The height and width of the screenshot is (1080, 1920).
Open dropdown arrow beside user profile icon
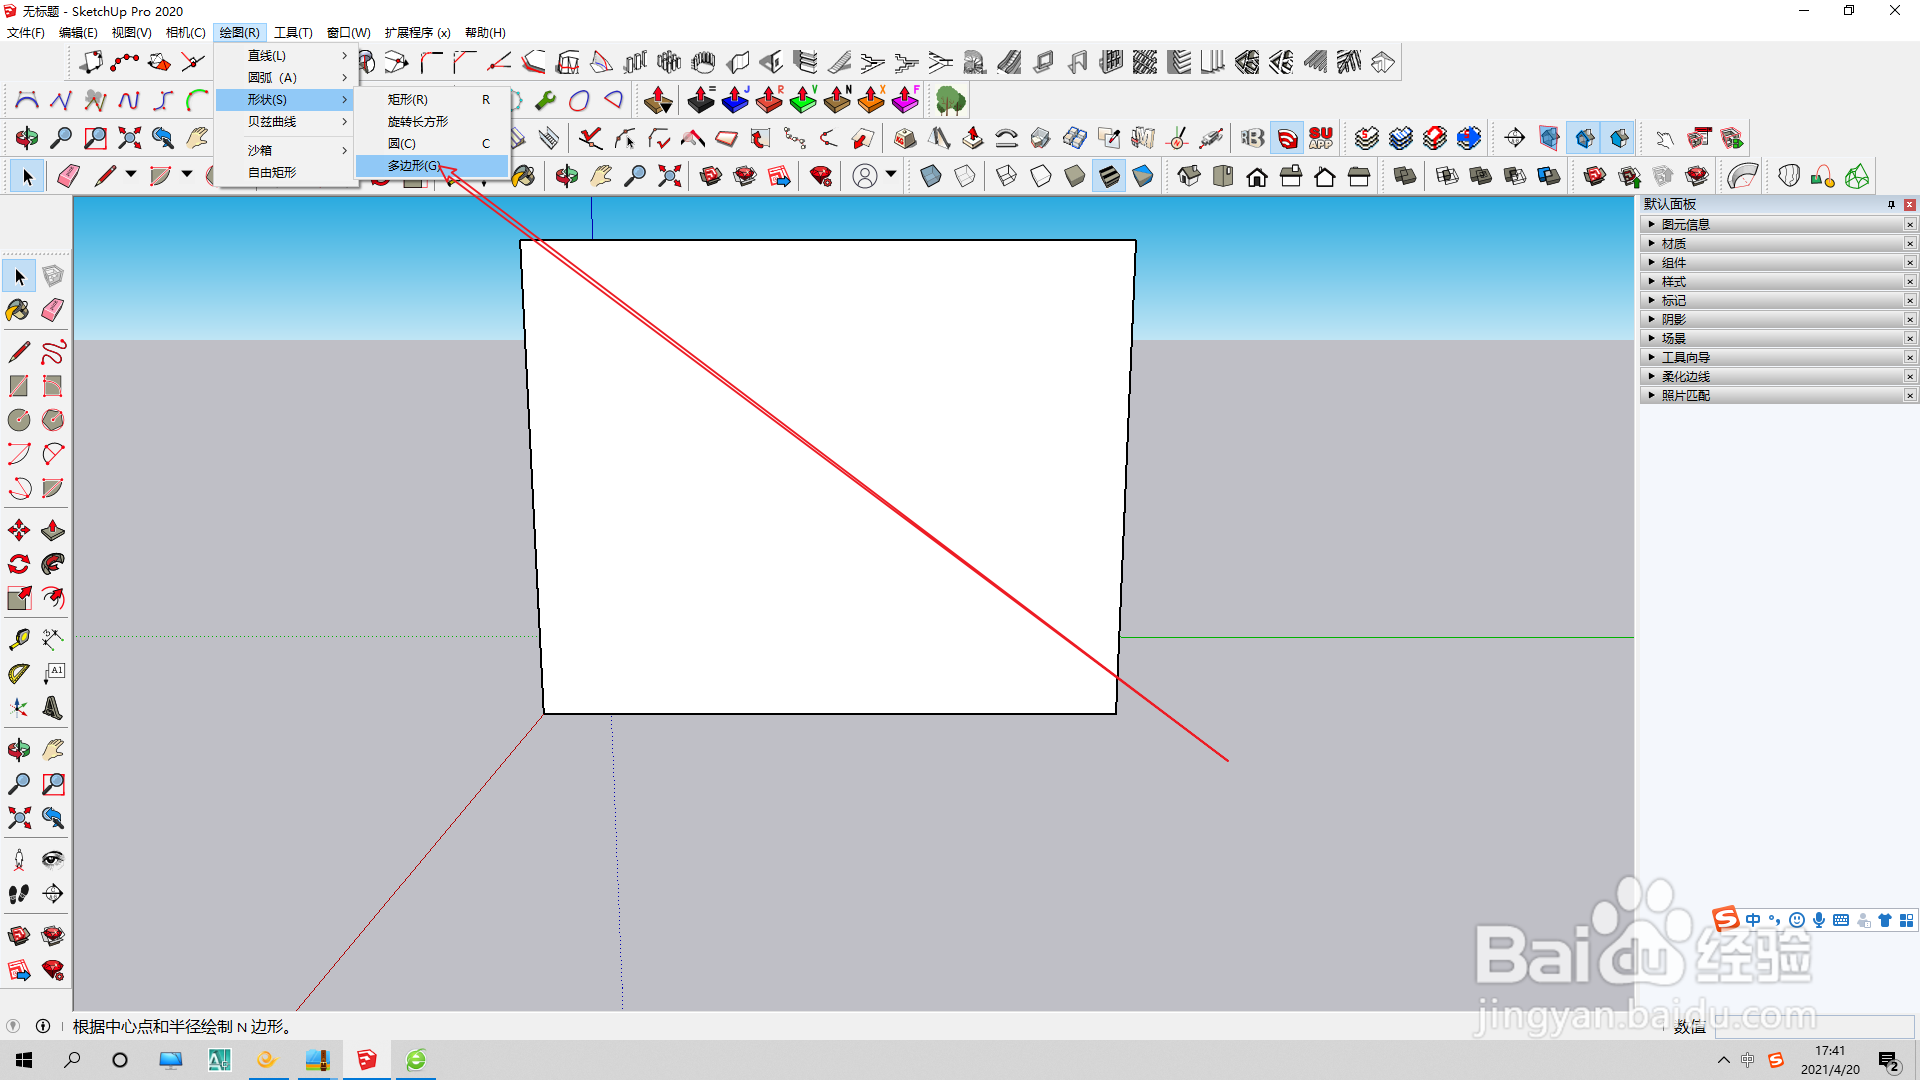890,175
